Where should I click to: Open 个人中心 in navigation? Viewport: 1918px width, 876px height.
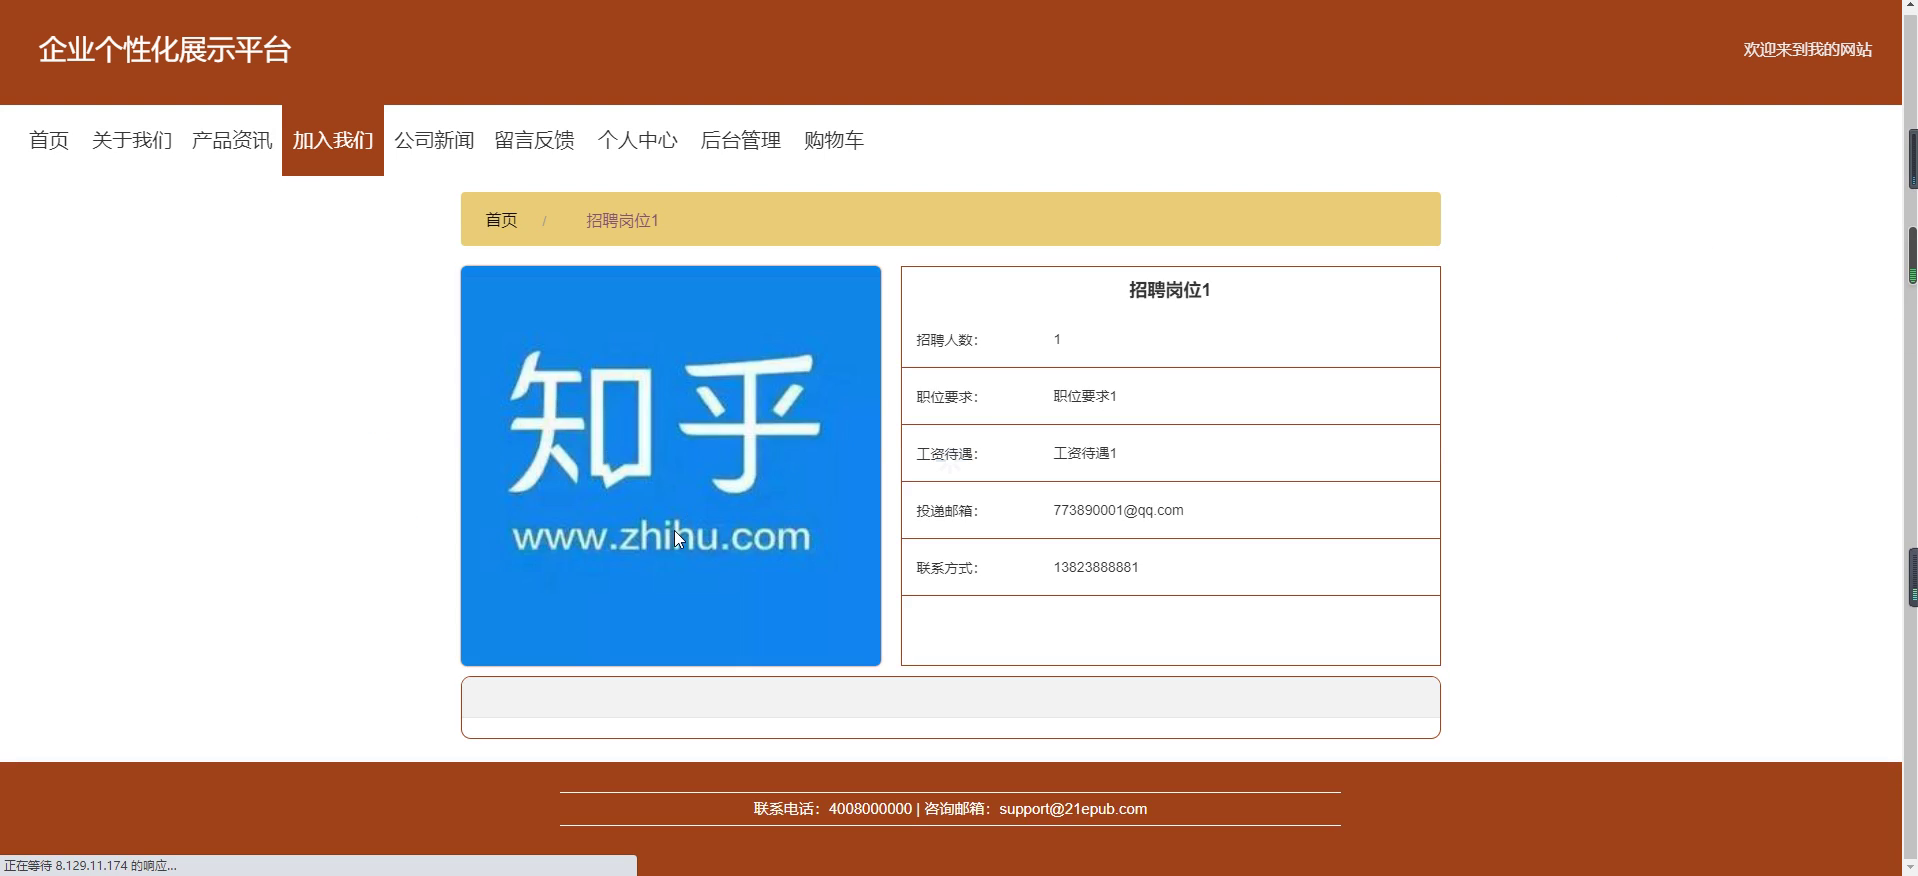(638, 140)
